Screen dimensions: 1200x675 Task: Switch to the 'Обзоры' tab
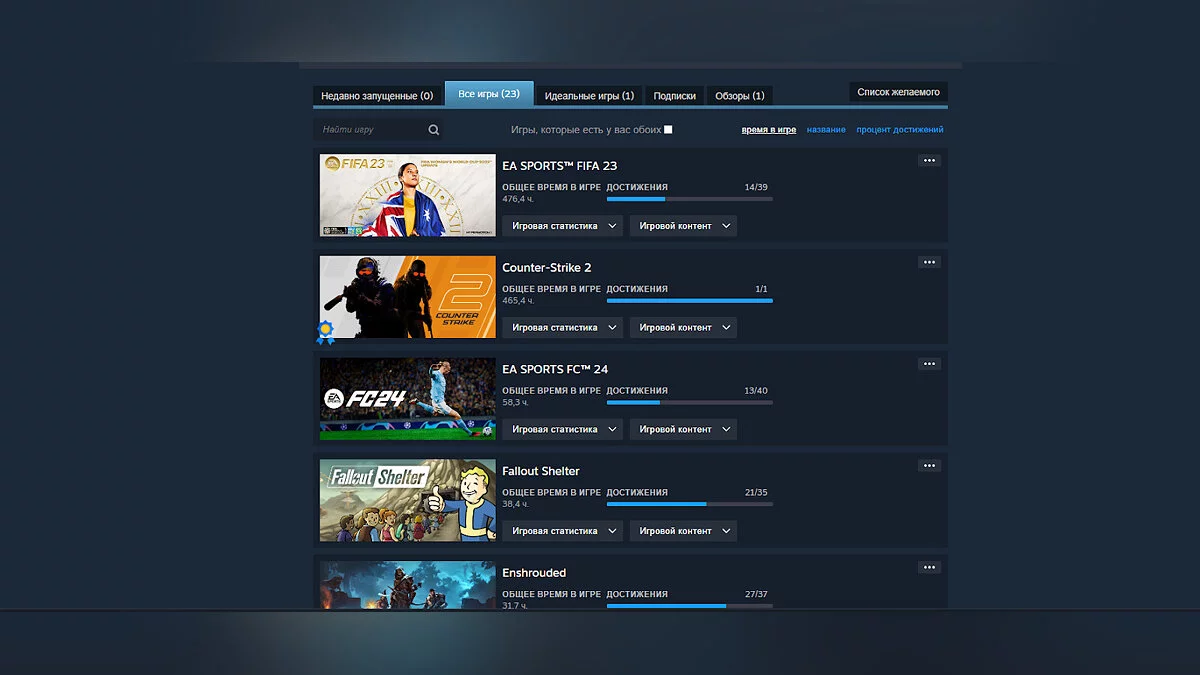coord(739,95)
